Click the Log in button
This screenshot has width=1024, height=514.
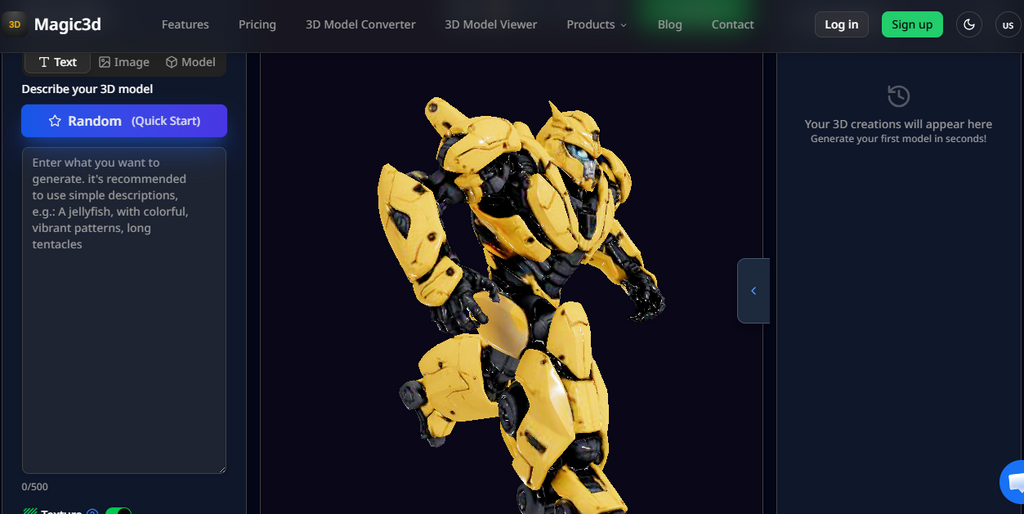coord(842,25)
